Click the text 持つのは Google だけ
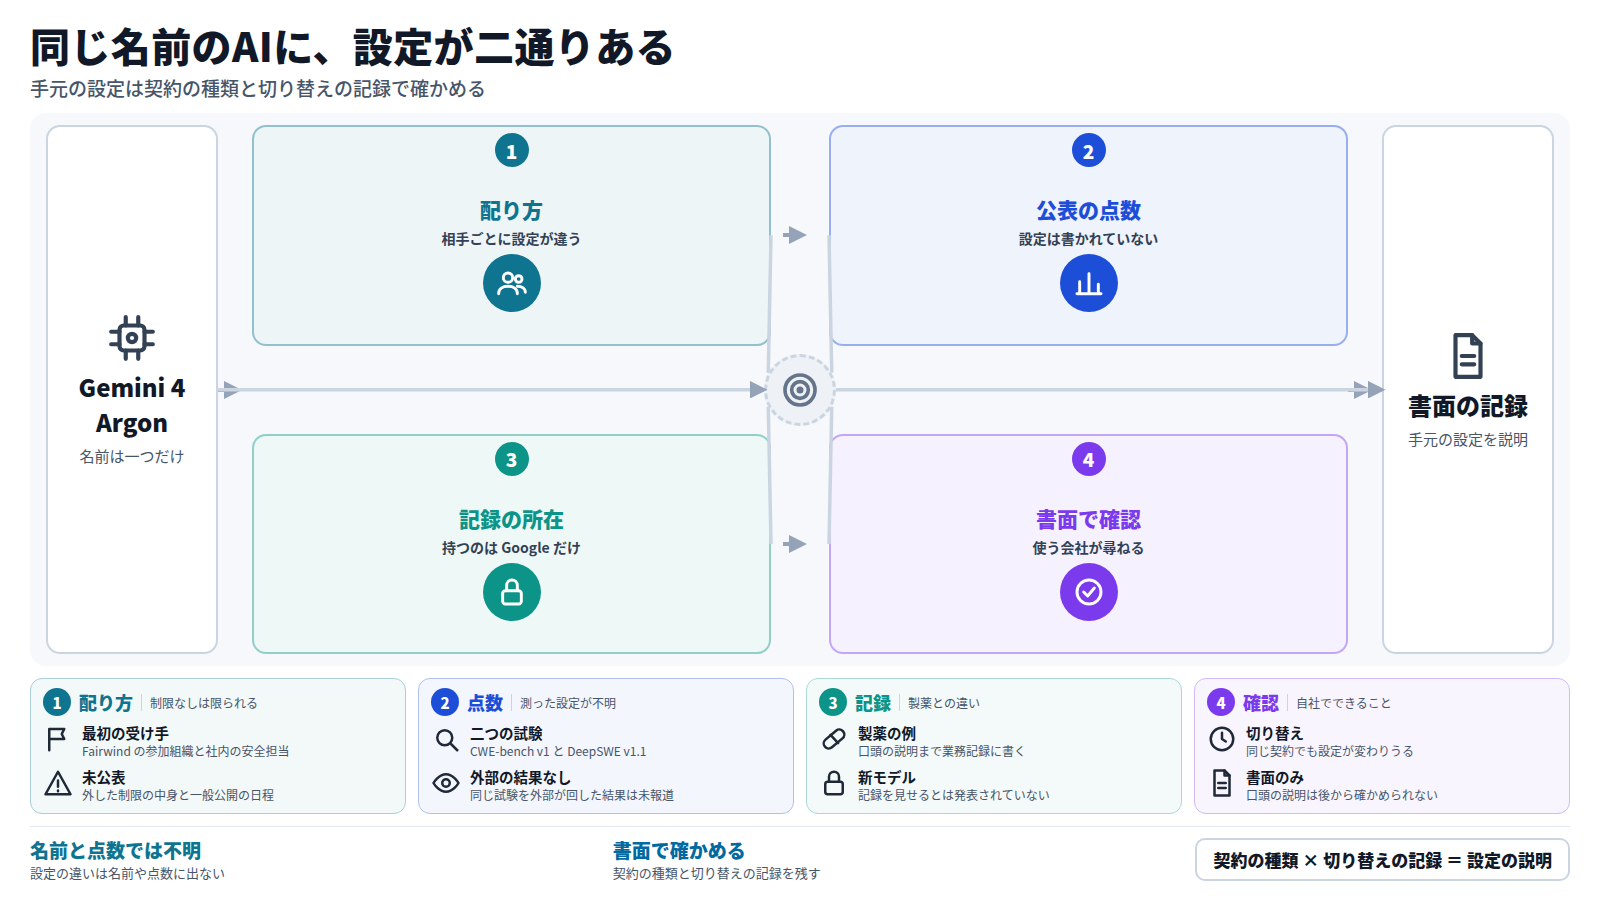 (x=511, y=548)
